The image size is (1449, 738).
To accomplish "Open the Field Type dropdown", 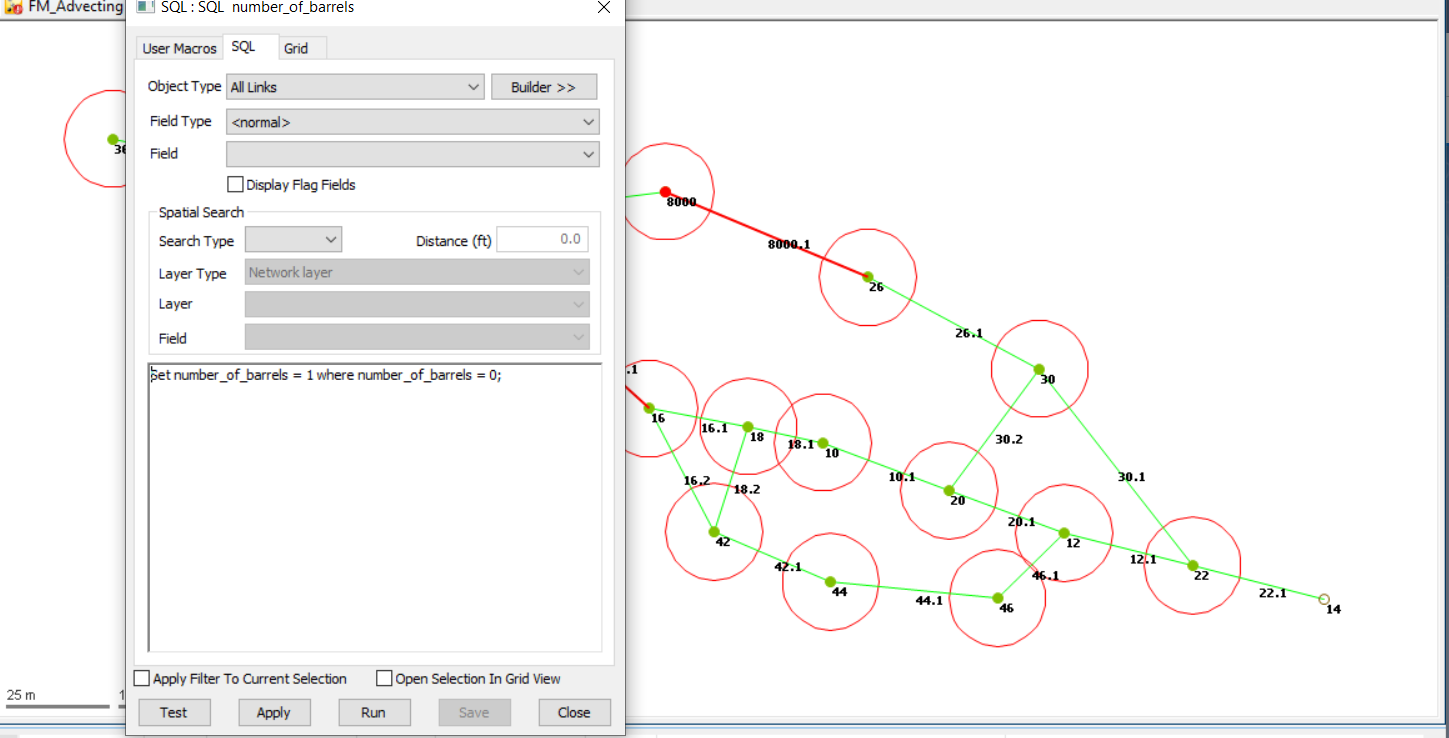I will [x=589, y=121].
